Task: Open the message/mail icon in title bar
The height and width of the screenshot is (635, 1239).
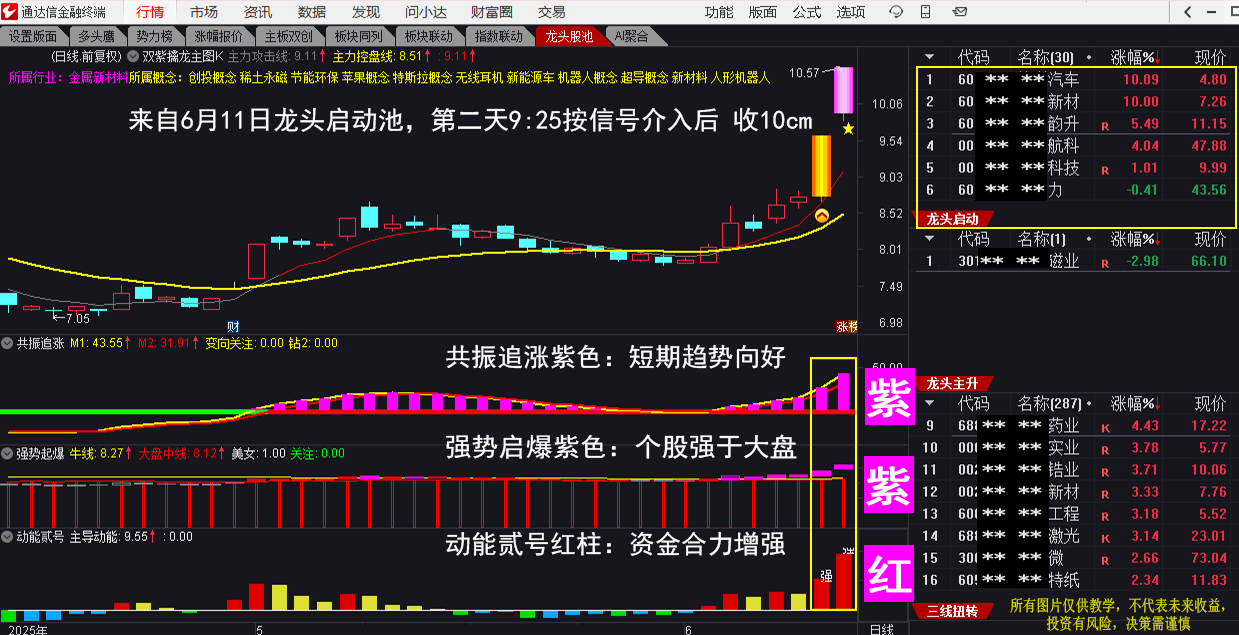Action: (960, 12)
